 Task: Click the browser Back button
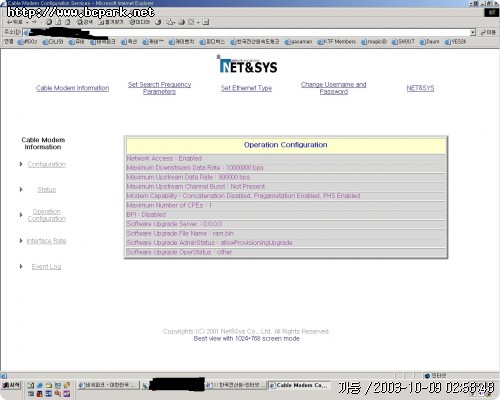14,22
